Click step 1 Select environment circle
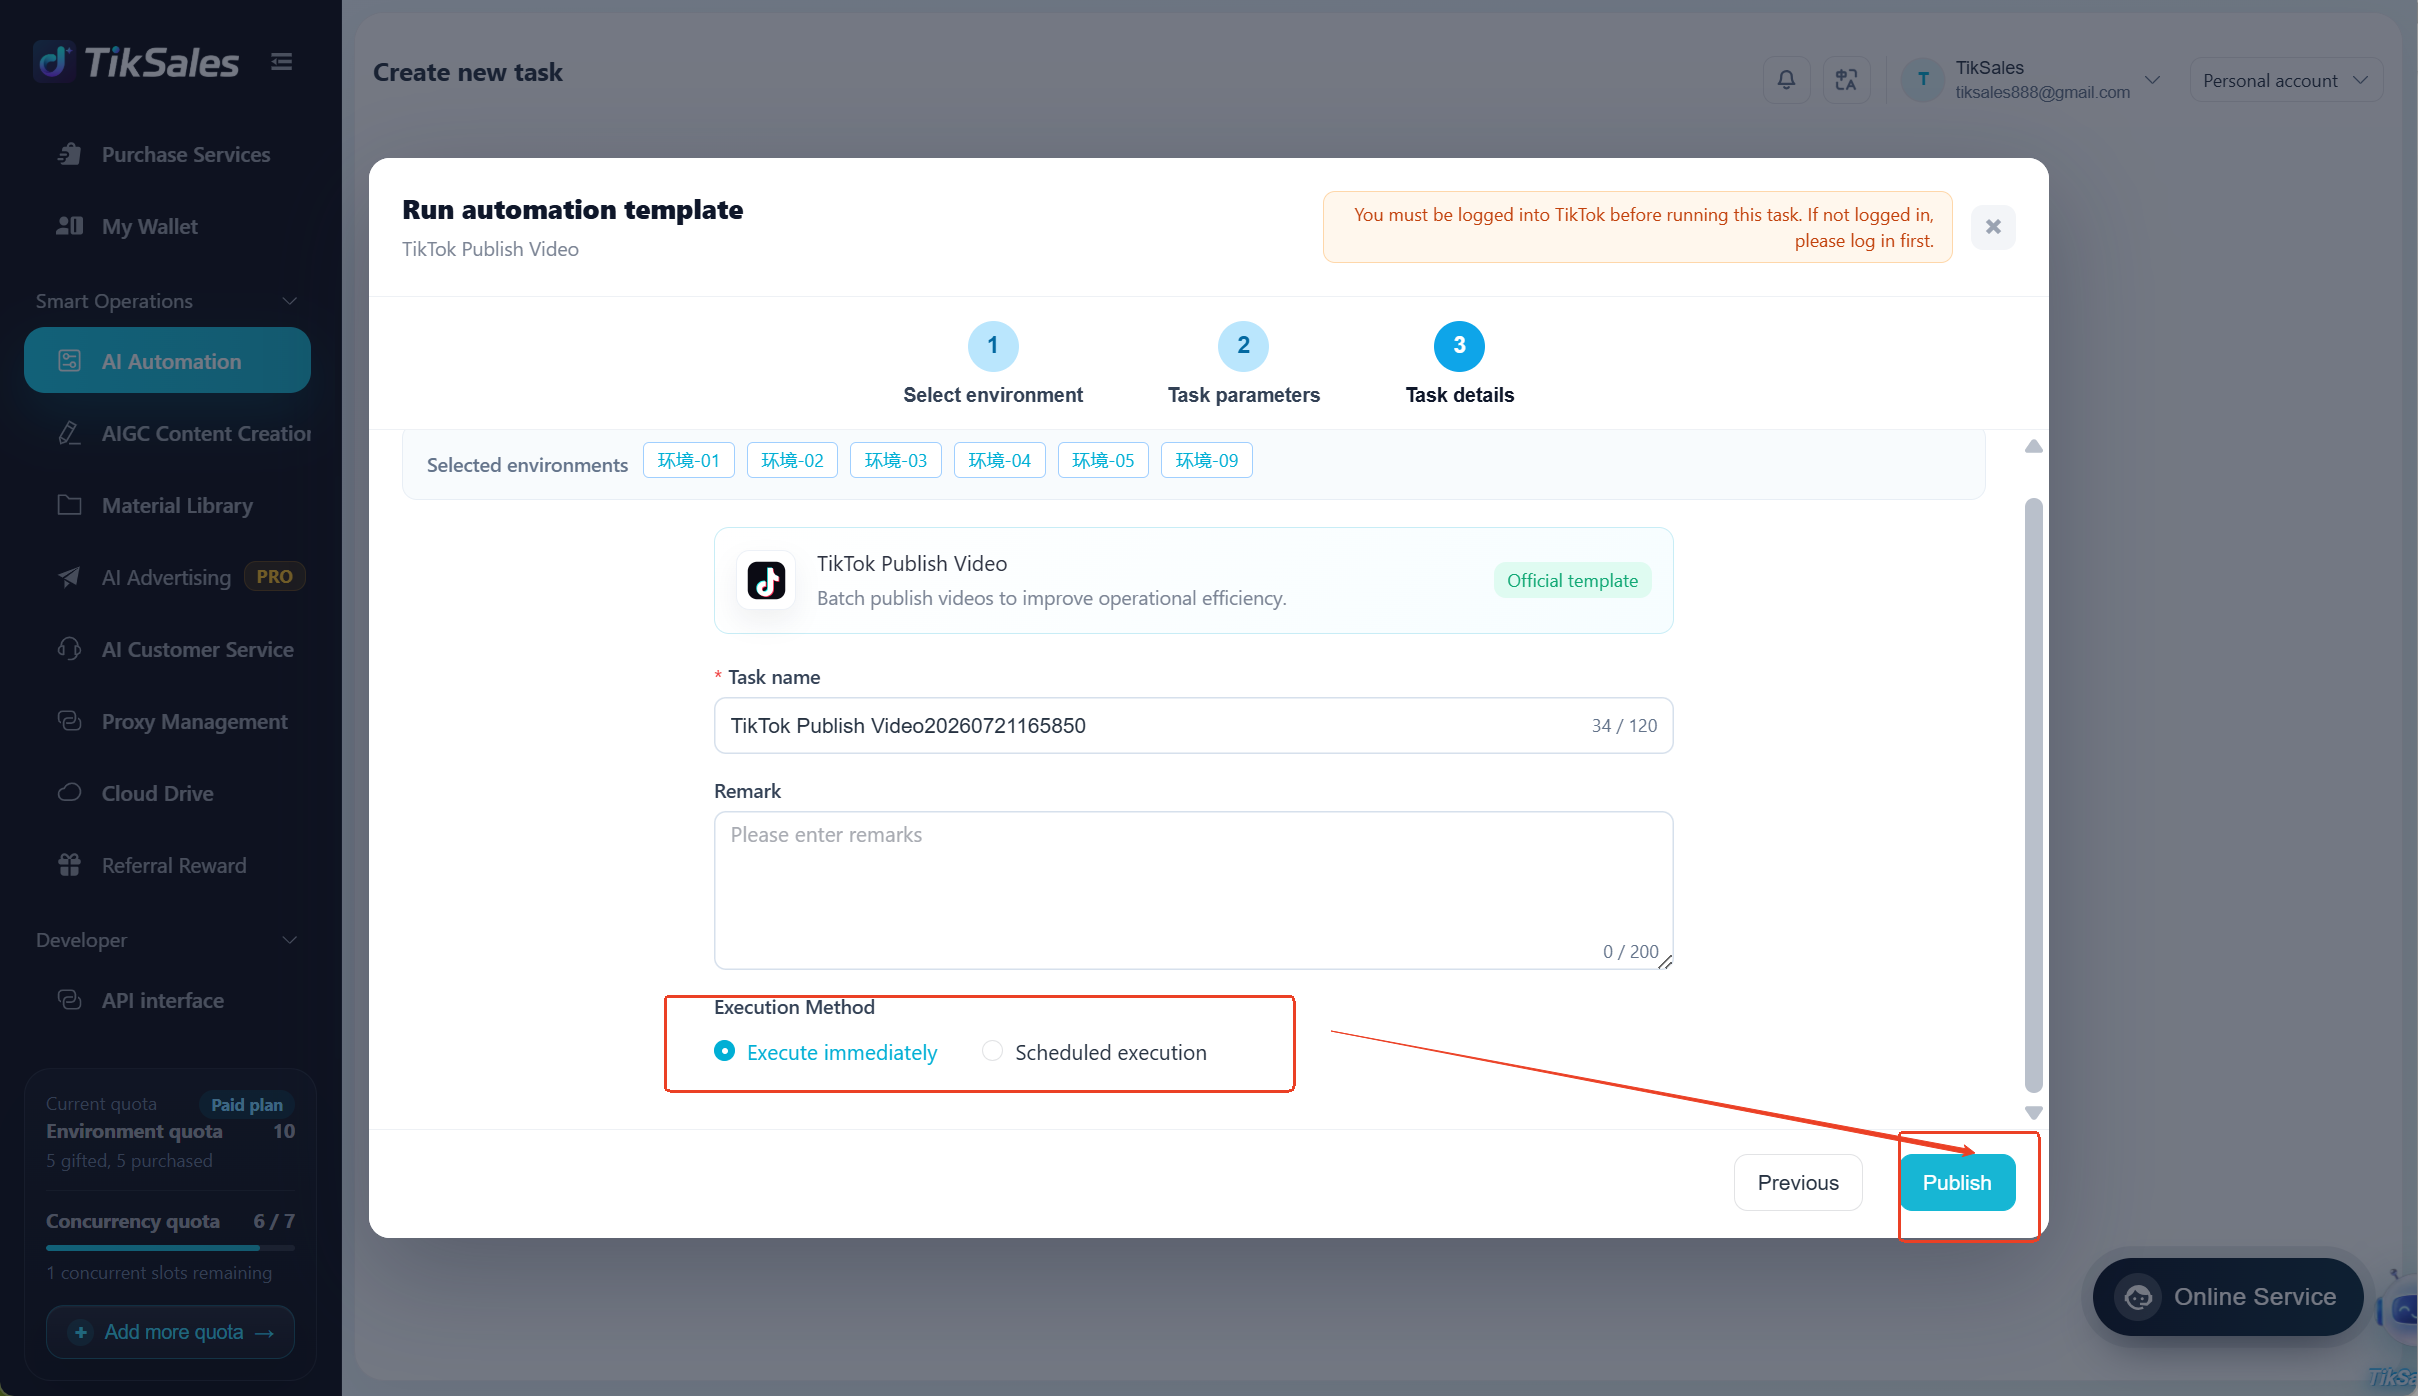Screen dimensions: 2418x1396 993,346
